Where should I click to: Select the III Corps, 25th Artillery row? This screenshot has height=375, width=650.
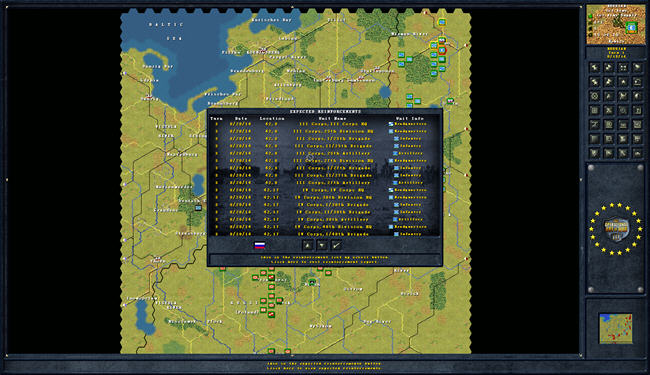(325, 153)
